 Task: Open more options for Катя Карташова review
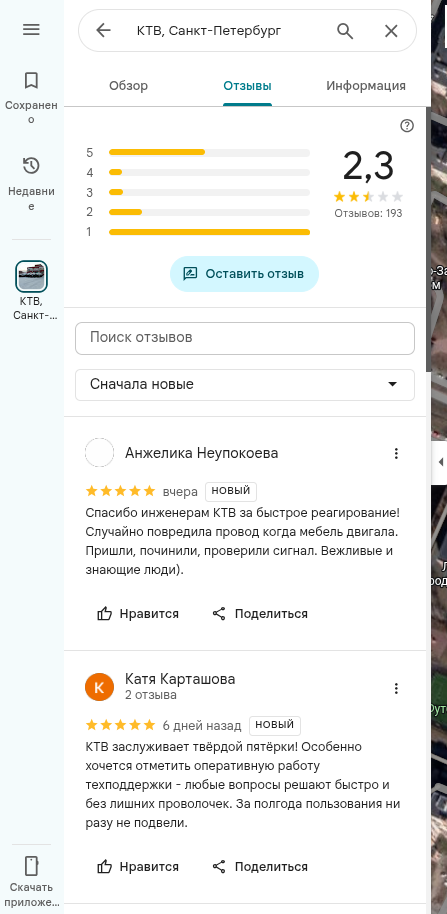(x=396, y=688)
